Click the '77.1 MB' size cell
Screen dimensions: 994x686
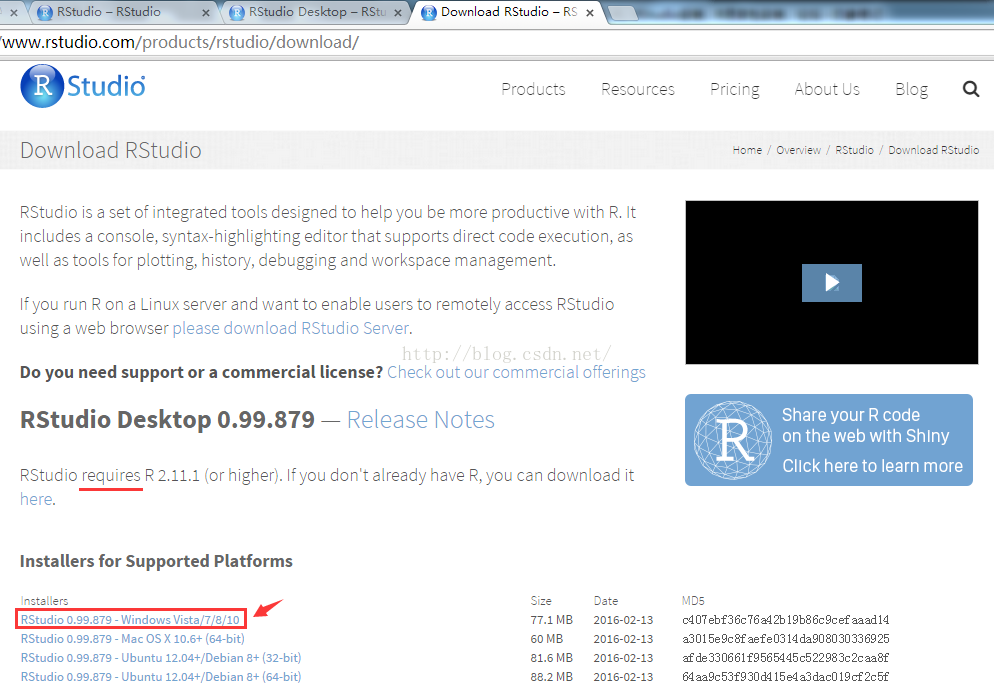click(552, 619)
